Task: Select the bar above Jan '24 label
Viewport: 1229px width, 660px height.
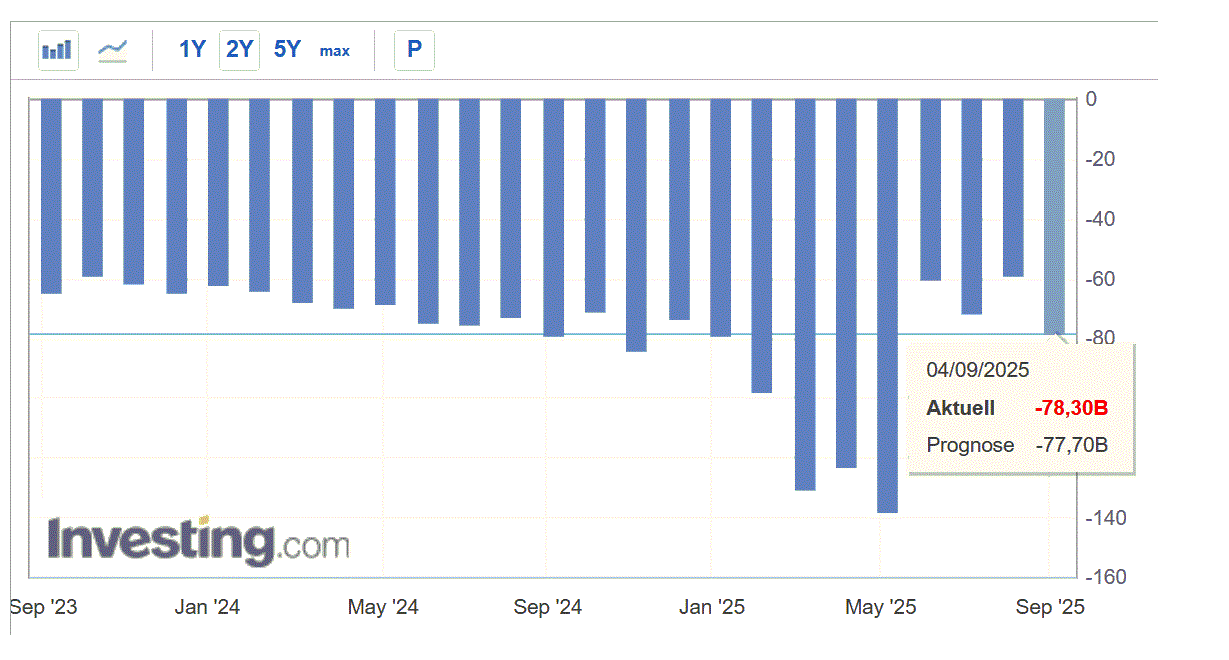Action: [x=218, y=192]
